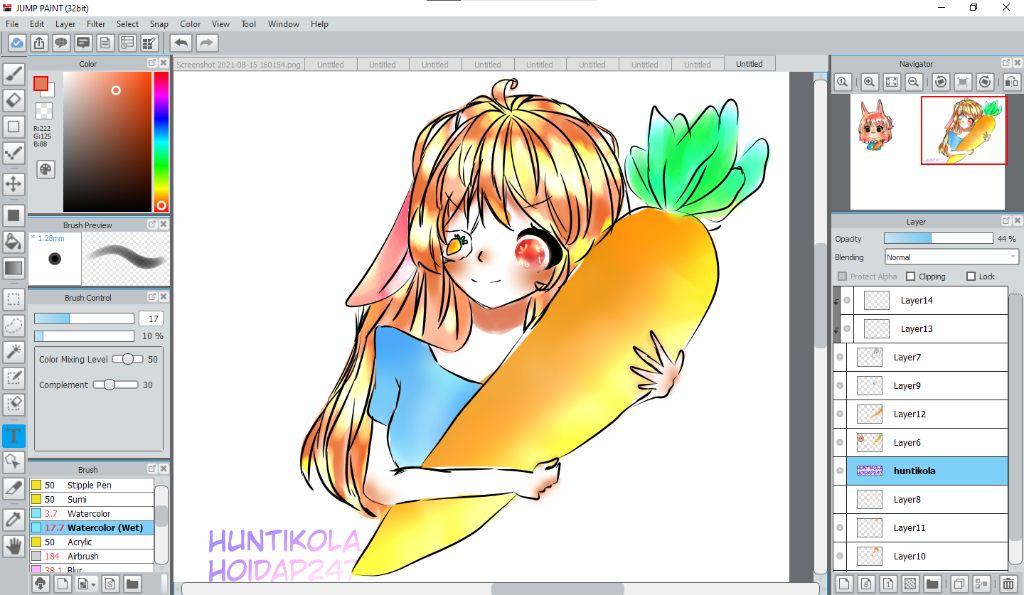The height and width of the screenshot is (595, 1024).
Task: Select the Layer8 layer
Action: click(927, 500)
